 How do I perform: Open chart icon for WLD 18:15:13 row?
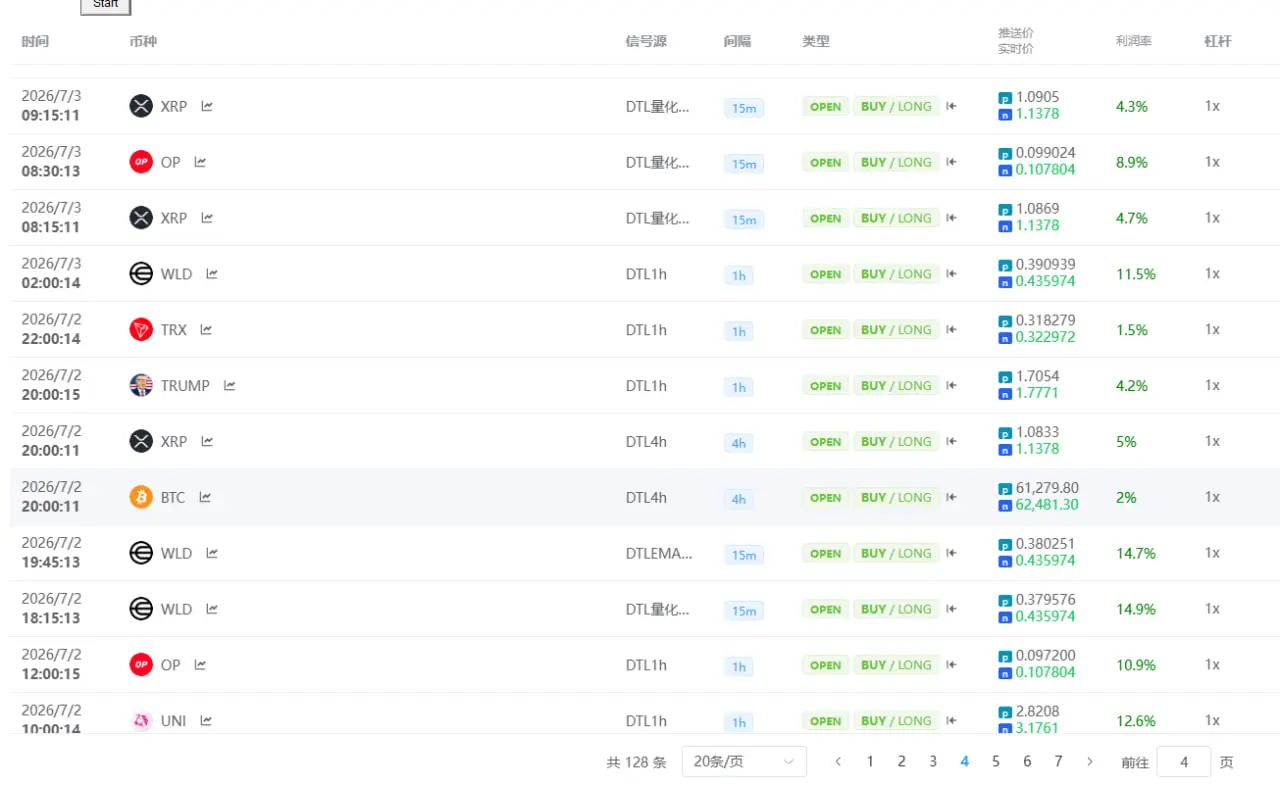[212, 609]
